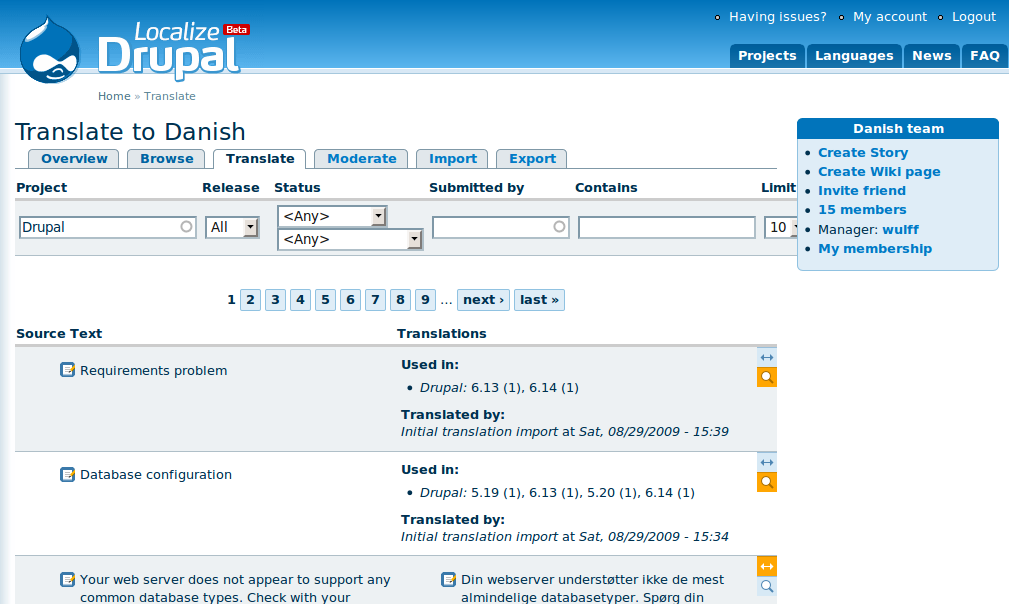
Task: Open the My membership link
Action: click(875, 248)
